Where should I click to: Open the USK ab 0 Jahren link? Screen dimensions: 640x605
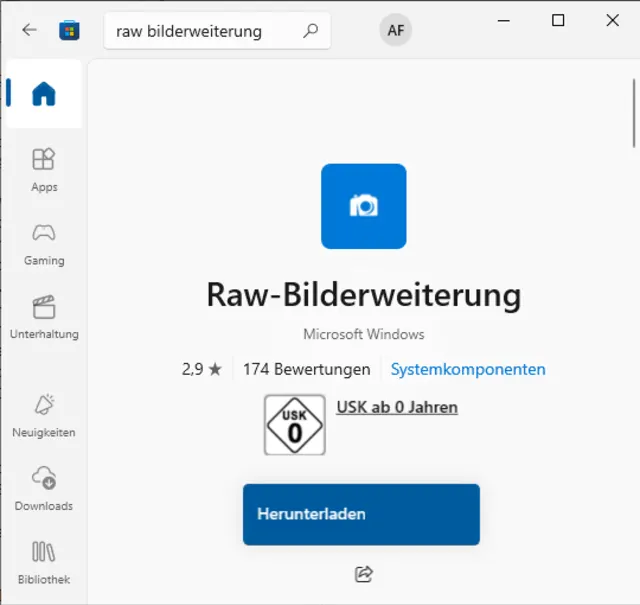[397, 407]
